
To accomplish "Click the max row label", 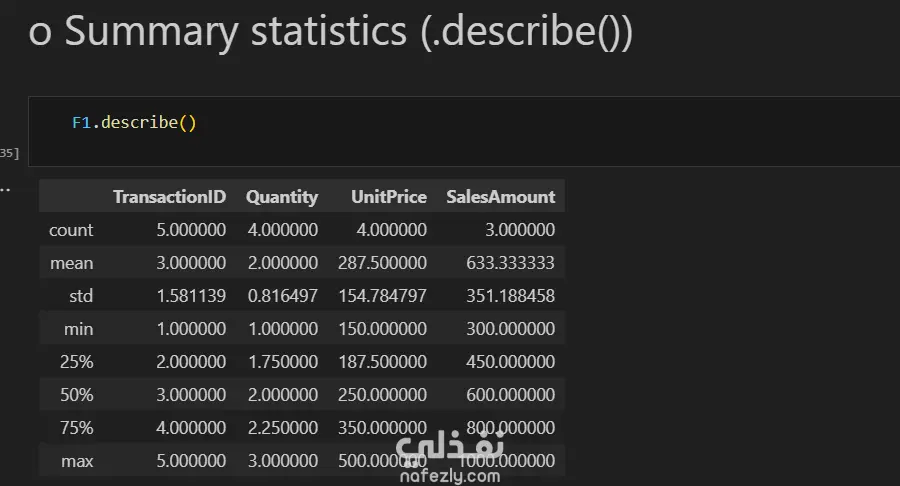I will pos(77,461).
